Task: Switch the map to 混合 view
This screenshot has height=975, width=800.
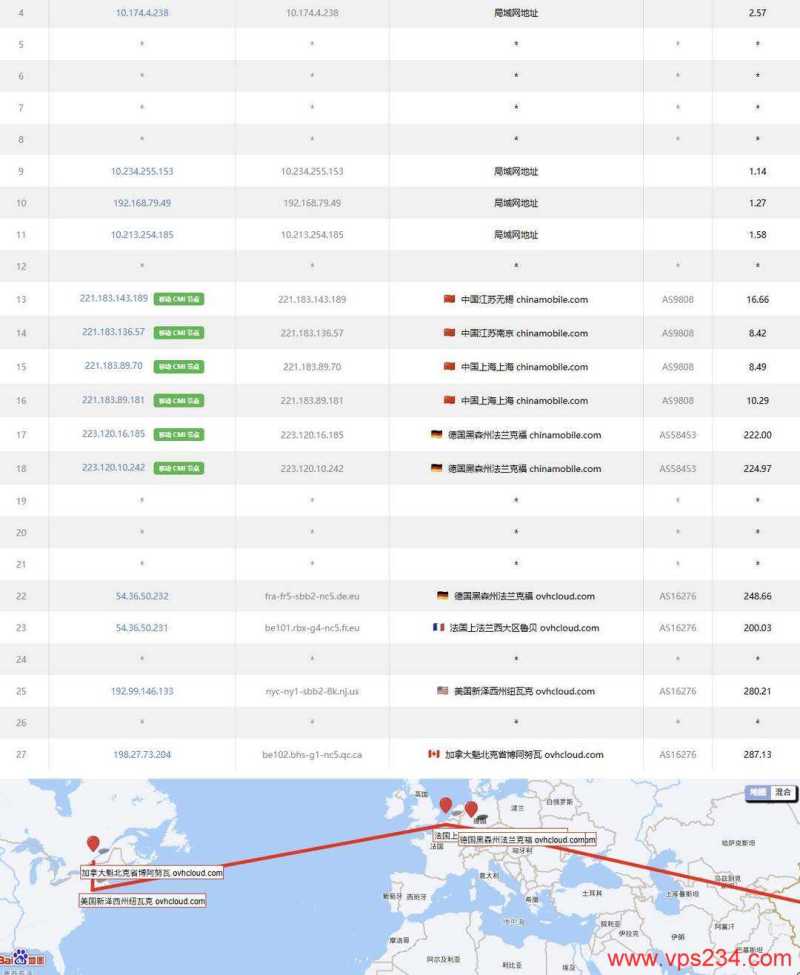Action: click(x=783, y=793)
